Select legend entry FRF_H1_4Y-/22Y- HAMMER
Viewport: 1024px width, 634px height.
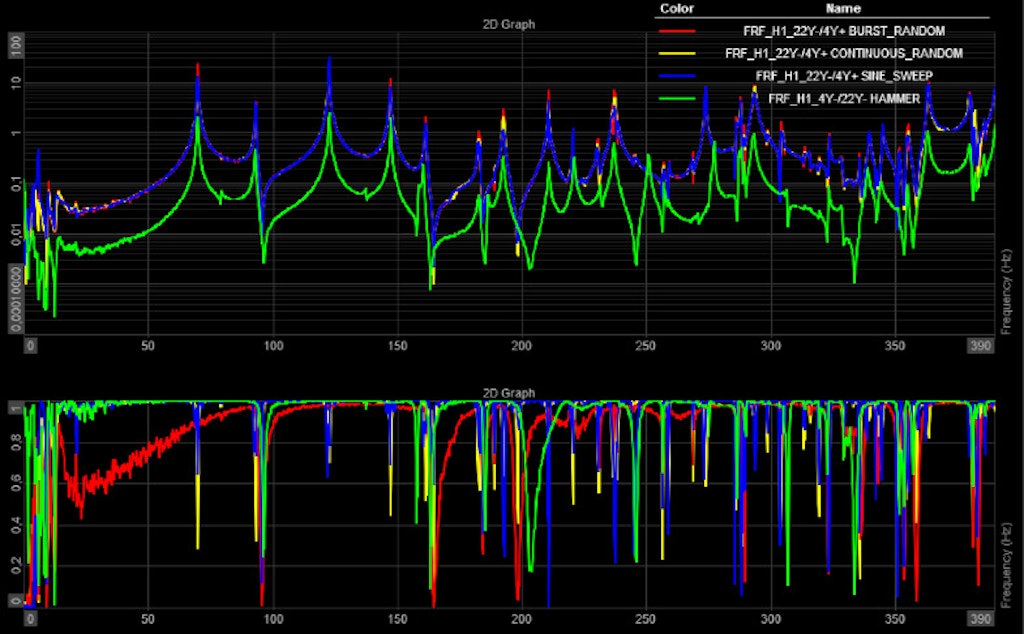pos(844,99)
